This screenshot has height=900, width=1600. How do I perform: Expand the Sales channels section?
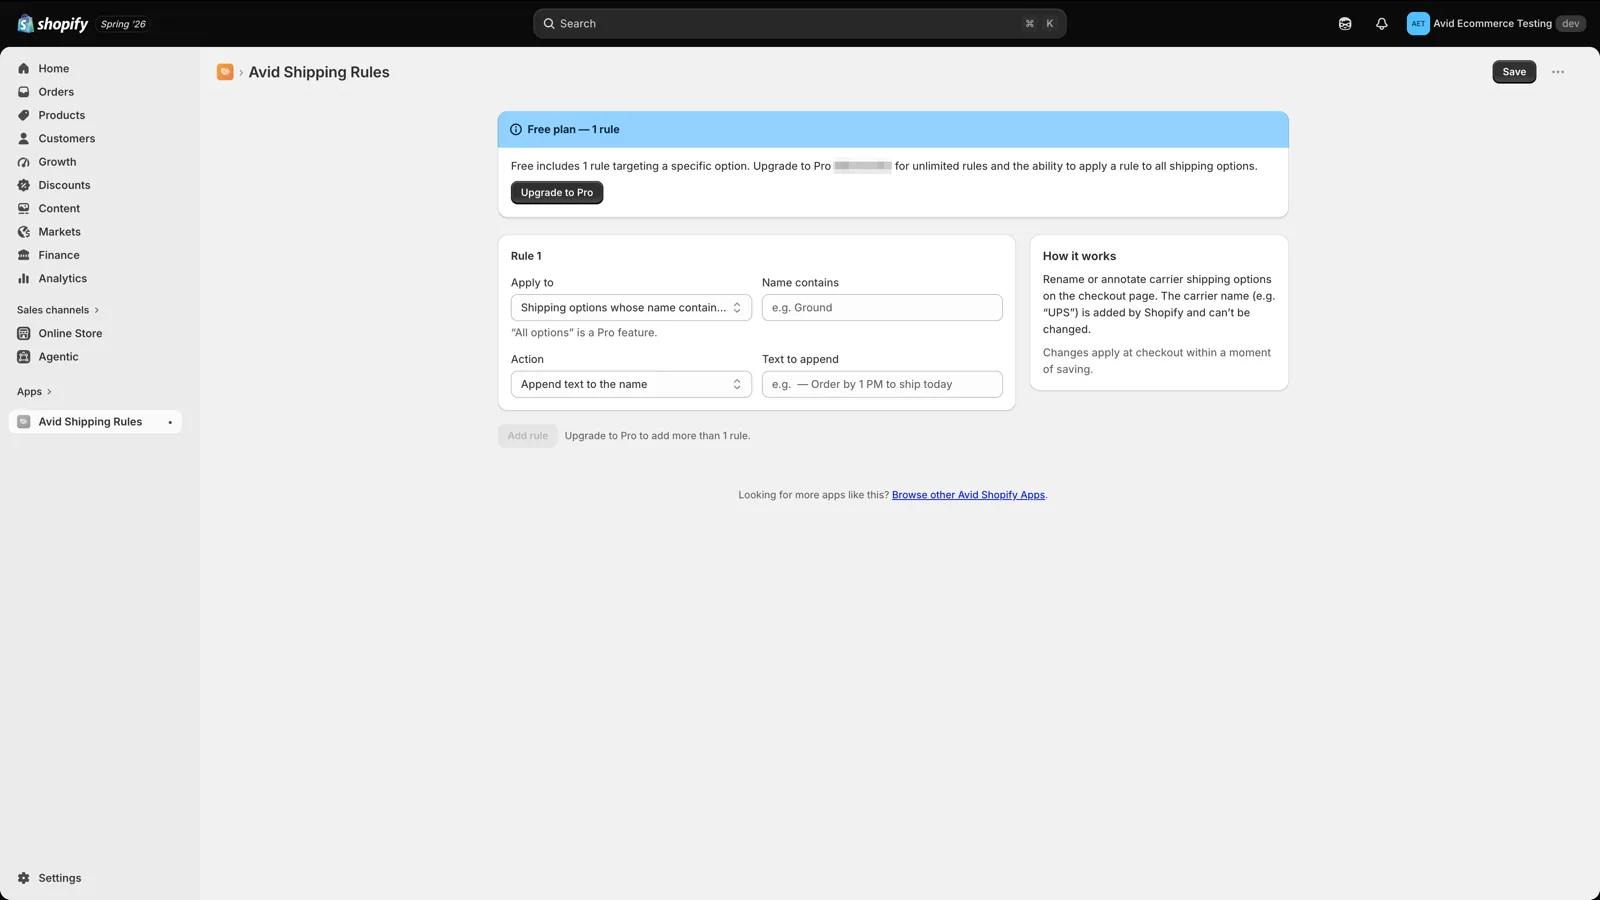pyautogui.click(x=58, y=310)
